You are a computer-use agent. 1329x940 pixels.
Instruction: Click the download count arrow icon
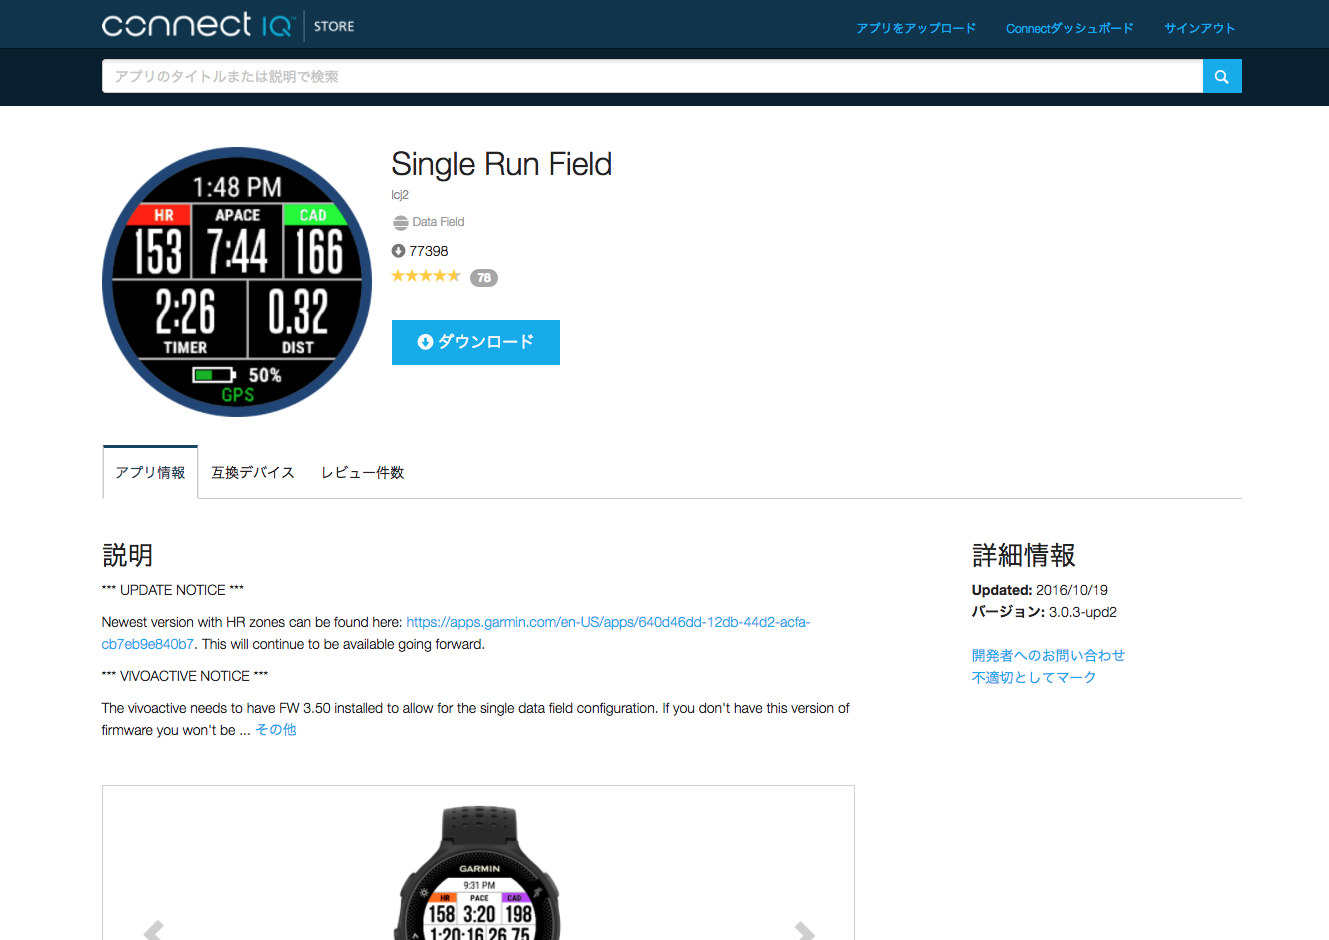tap(398, 251)
